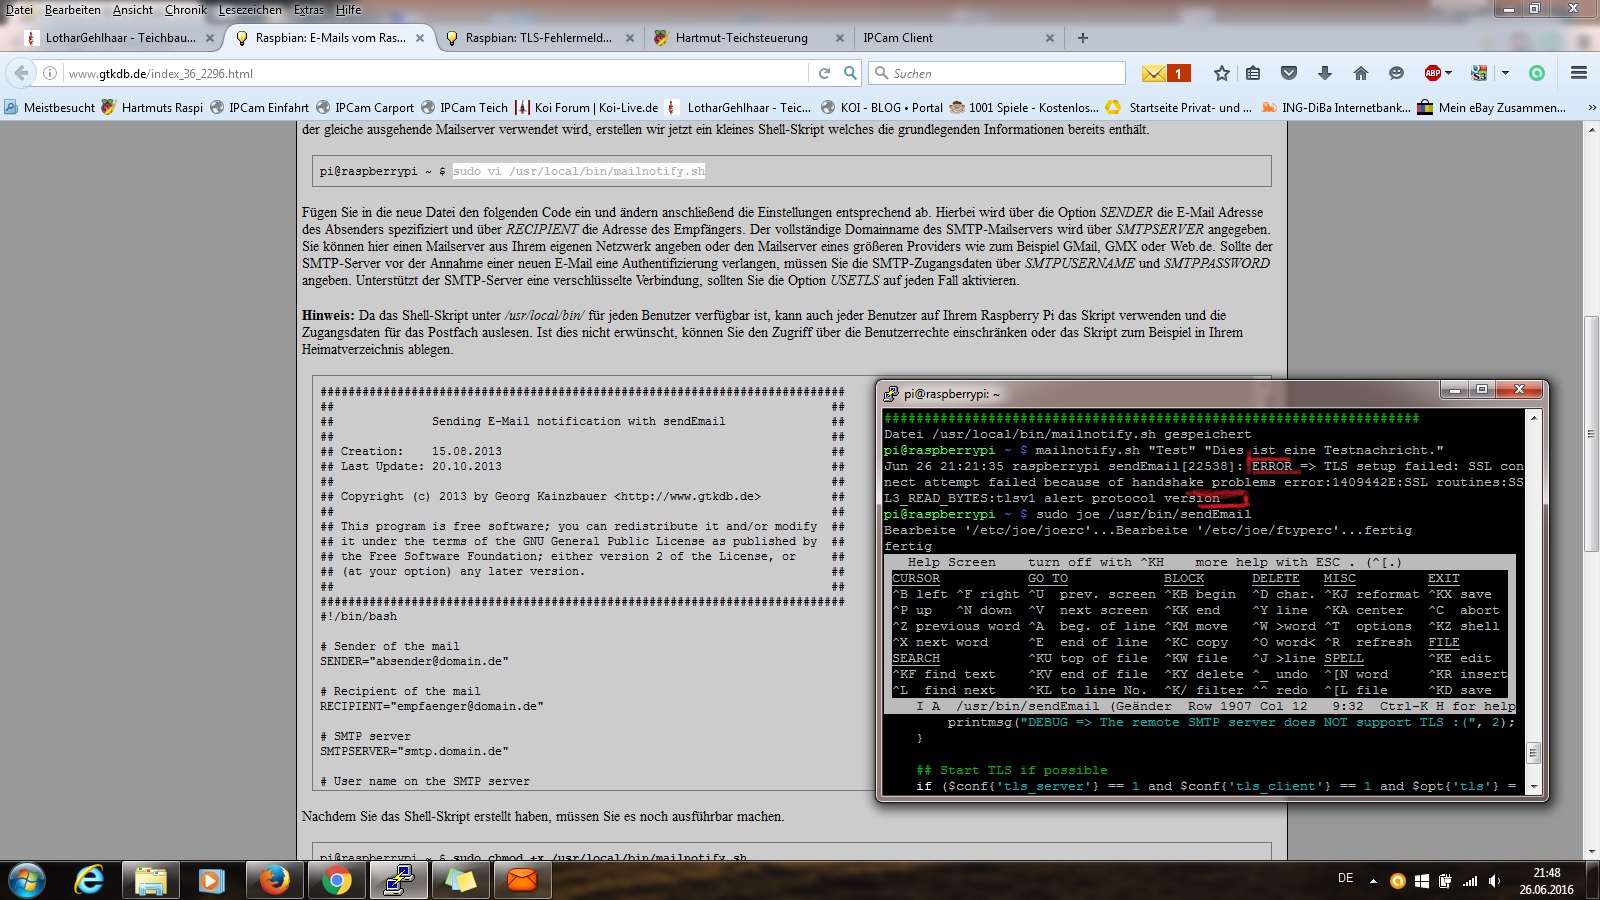1600x900 pixels.
Task: Open the Lesezeichen menu
Action: click(x=250, y=10)
